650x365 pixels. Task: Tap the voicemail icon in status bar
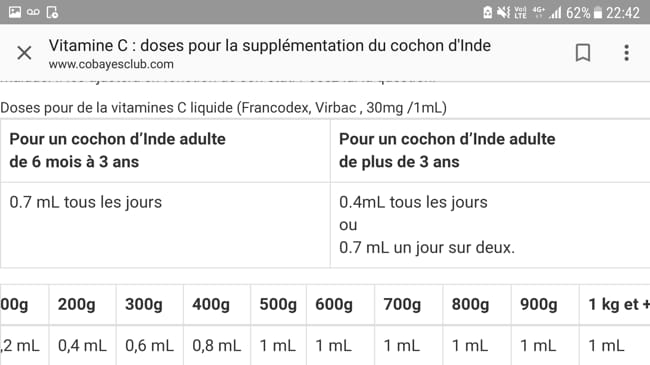[33, 12]
